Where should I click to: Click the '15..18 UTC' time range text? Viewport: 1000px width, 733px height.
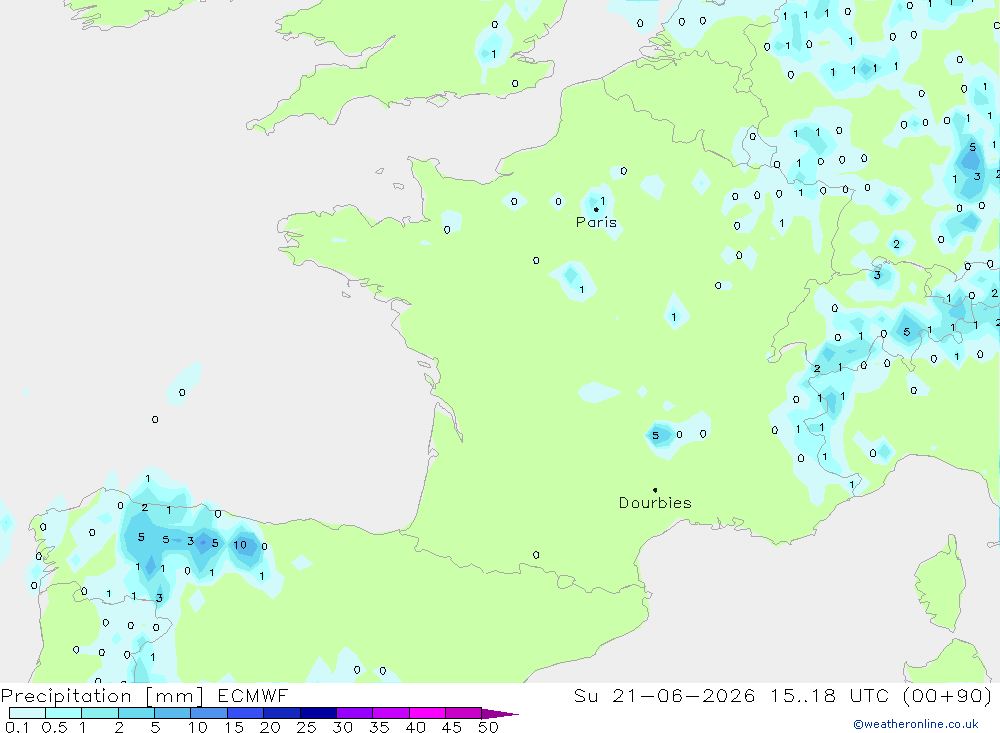(x=829, y=696)
